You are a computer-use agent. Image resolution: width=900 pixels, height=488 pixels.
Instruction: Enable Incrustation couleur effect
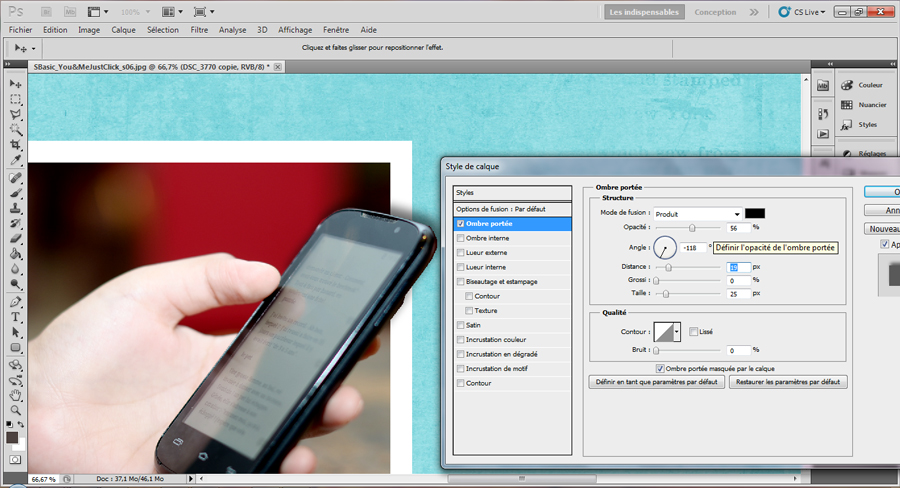coord(460,339)
